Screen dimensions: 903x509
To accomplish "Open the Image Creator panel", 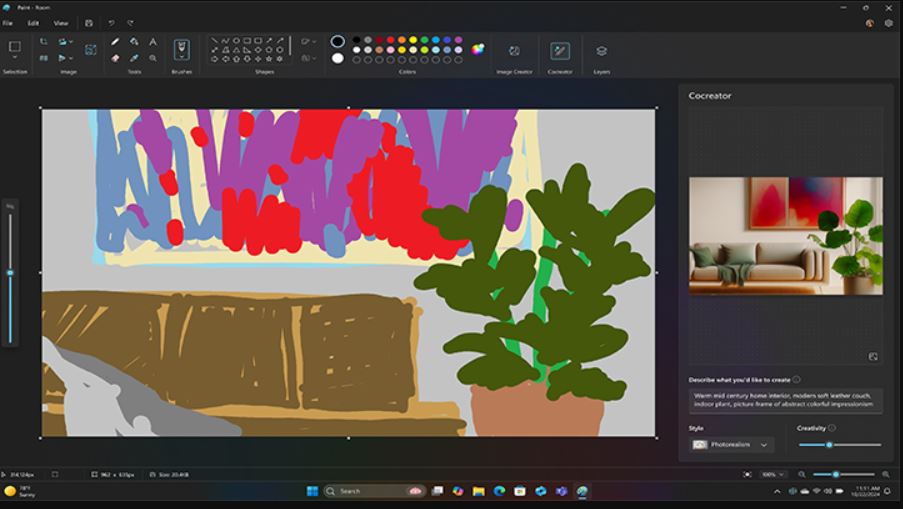I will point(514,51).
